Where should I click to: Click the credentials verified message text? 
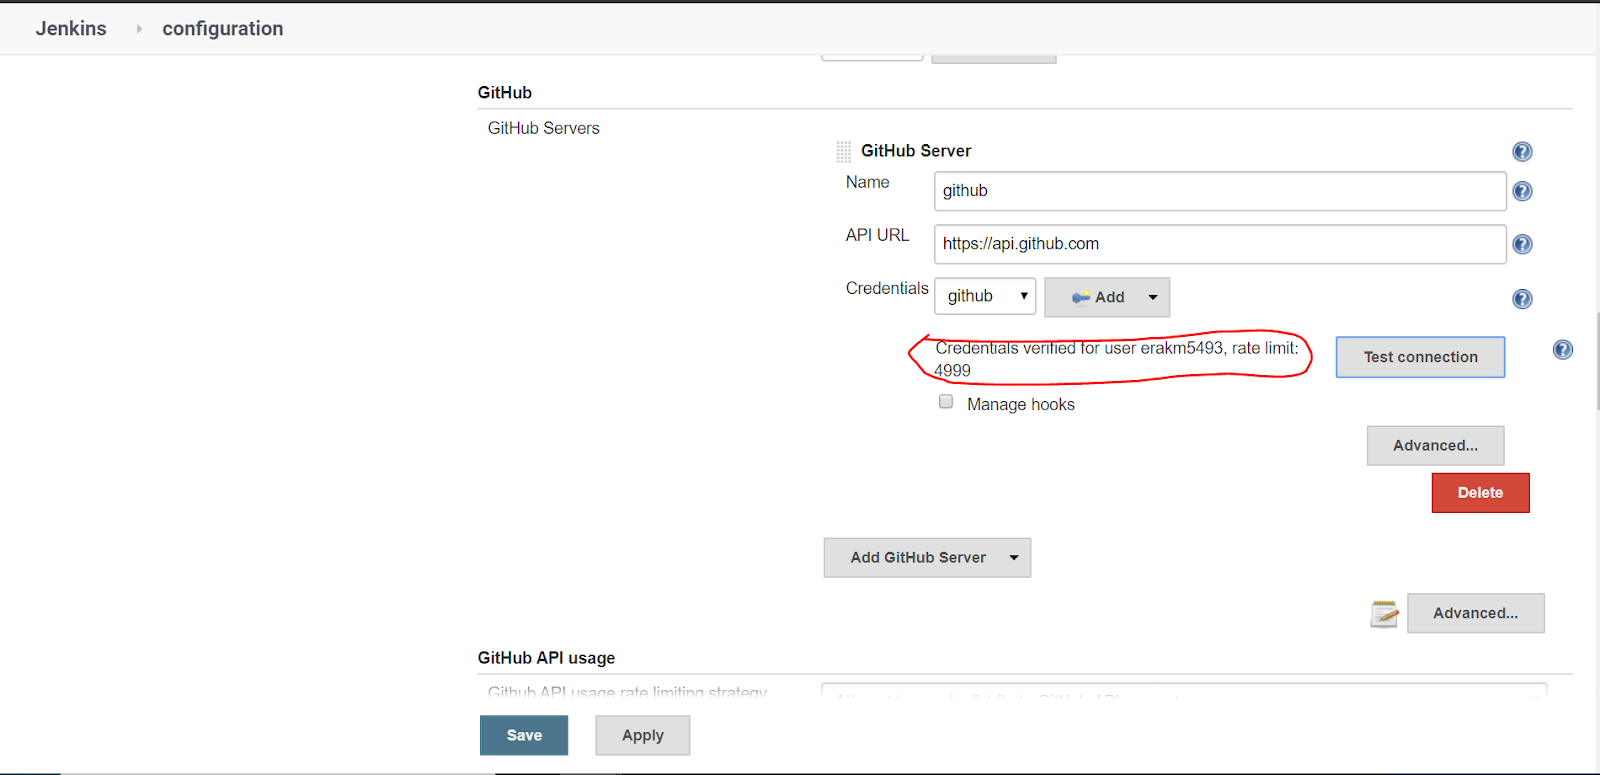(1116, 359)
